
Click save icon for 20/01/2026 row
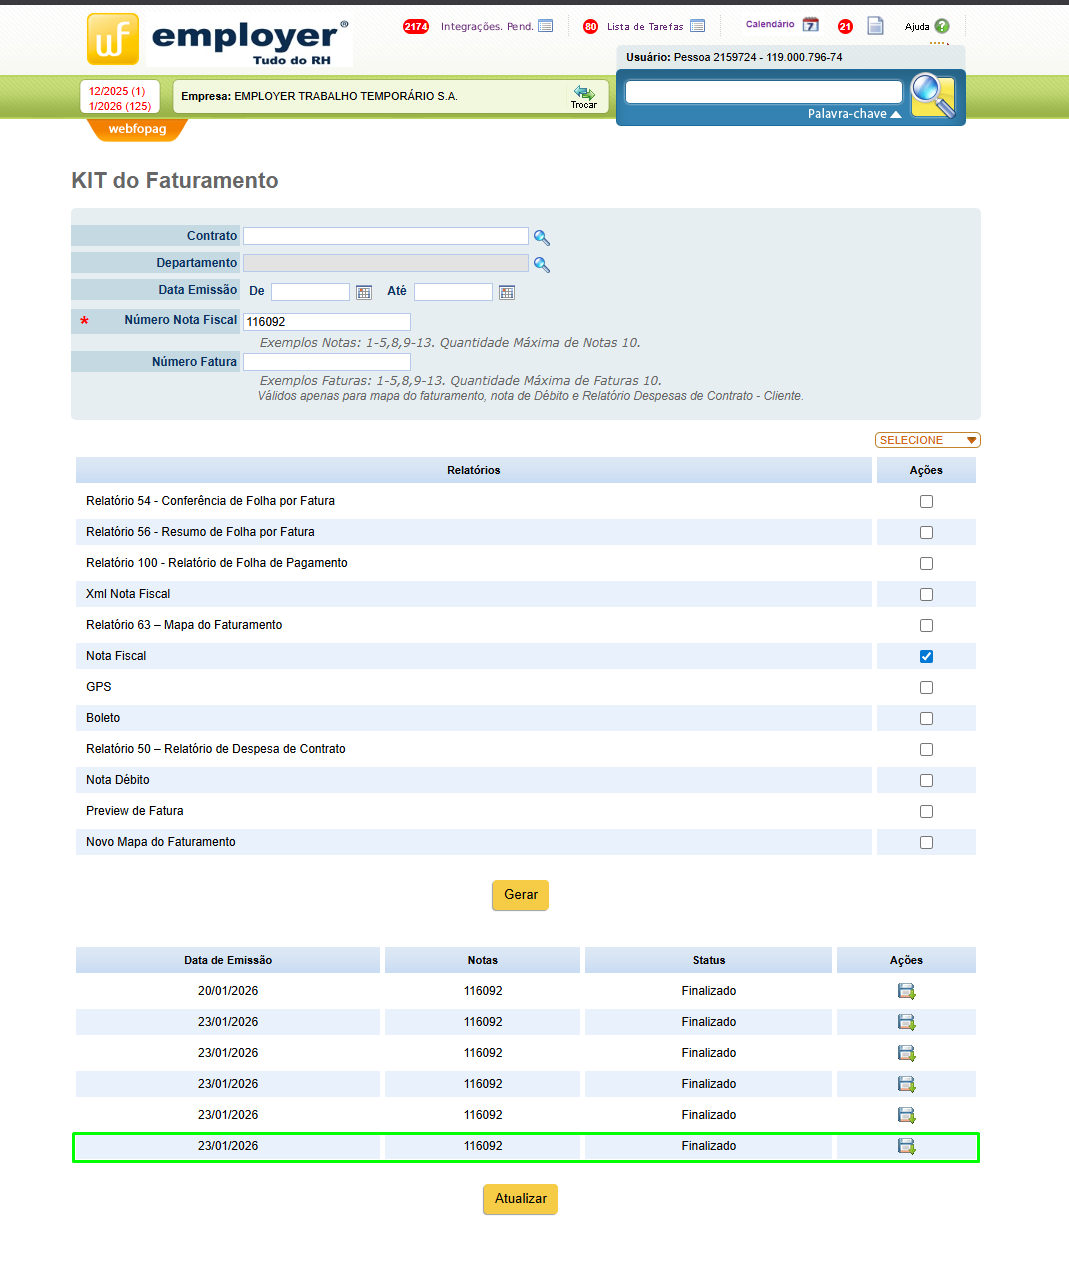(x=906, y=991)
